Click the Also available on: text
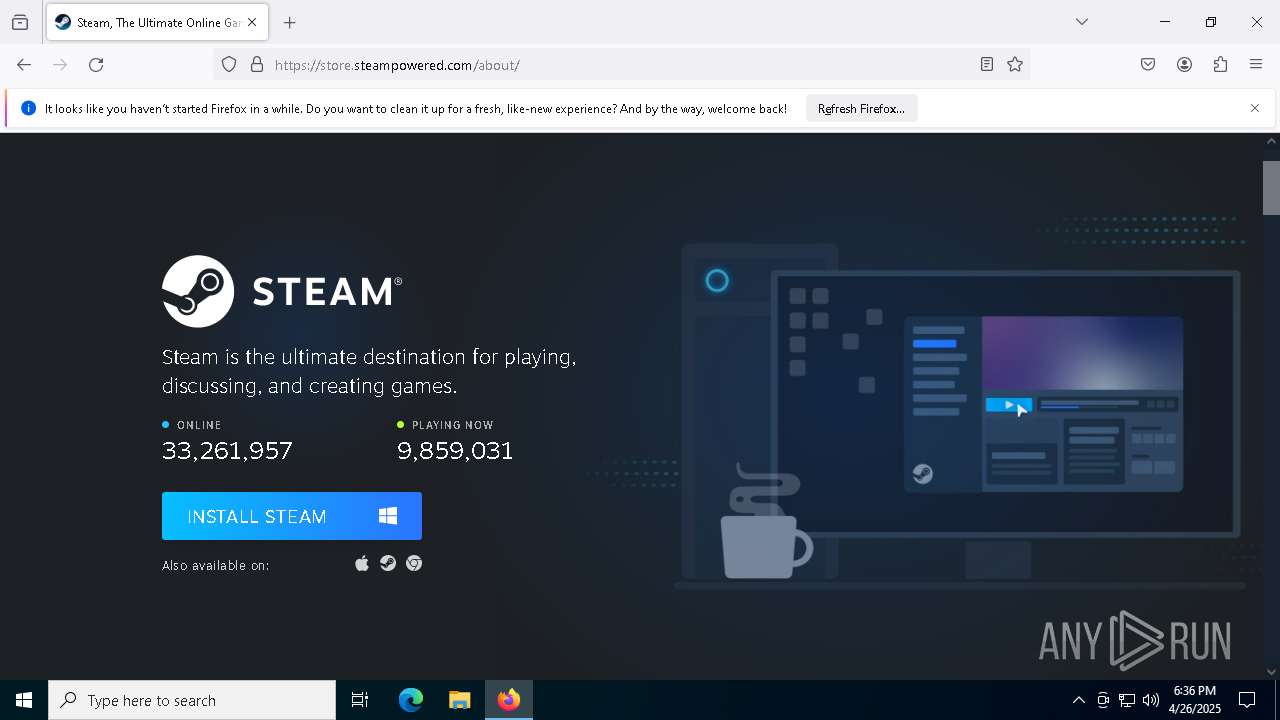Viewport: 1280px width, 720px height. coord(216,565)
